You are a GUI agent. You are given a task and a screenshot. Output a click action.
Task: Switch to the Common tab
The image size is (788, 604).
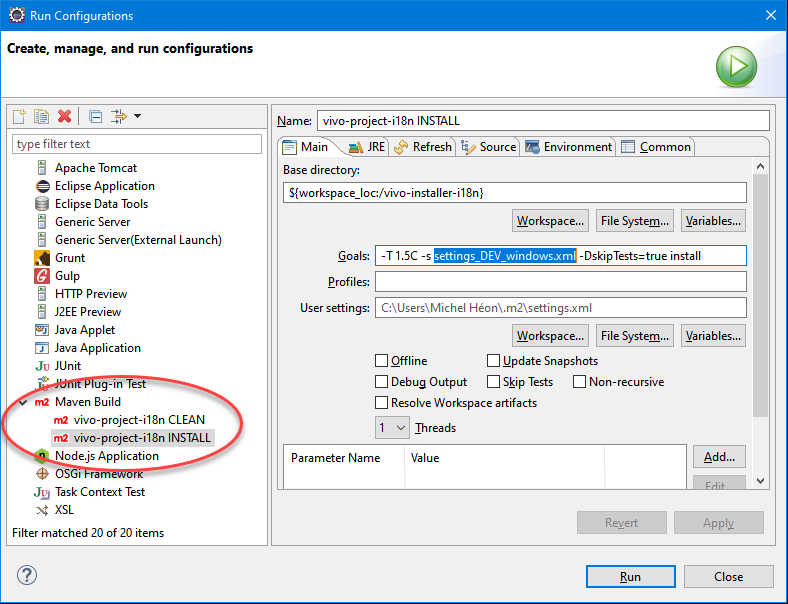[x=656, y=147]
